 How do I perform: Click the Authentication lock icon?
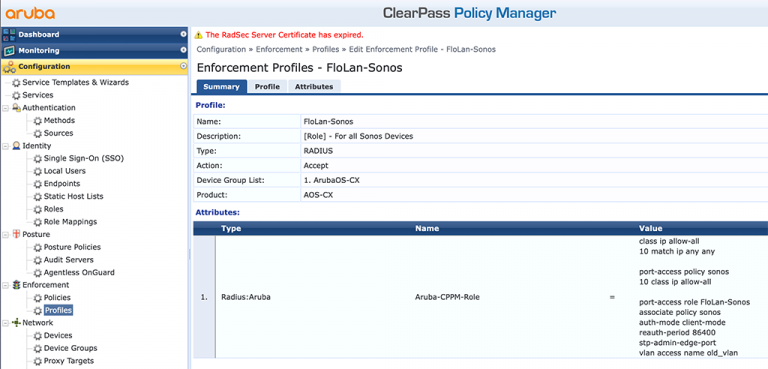[16, 108]
